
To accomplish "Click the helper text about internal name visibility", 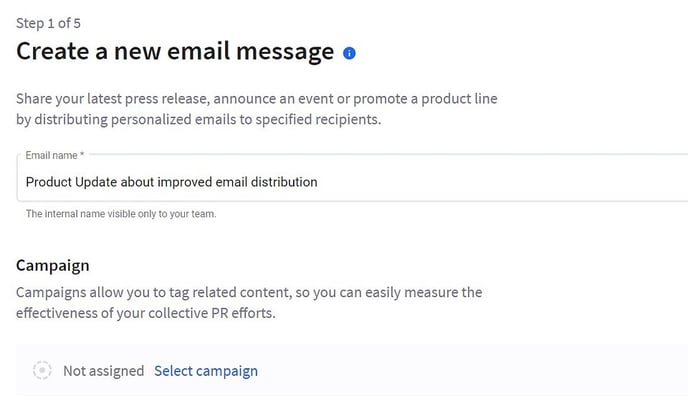I will [x=121, y=214].
